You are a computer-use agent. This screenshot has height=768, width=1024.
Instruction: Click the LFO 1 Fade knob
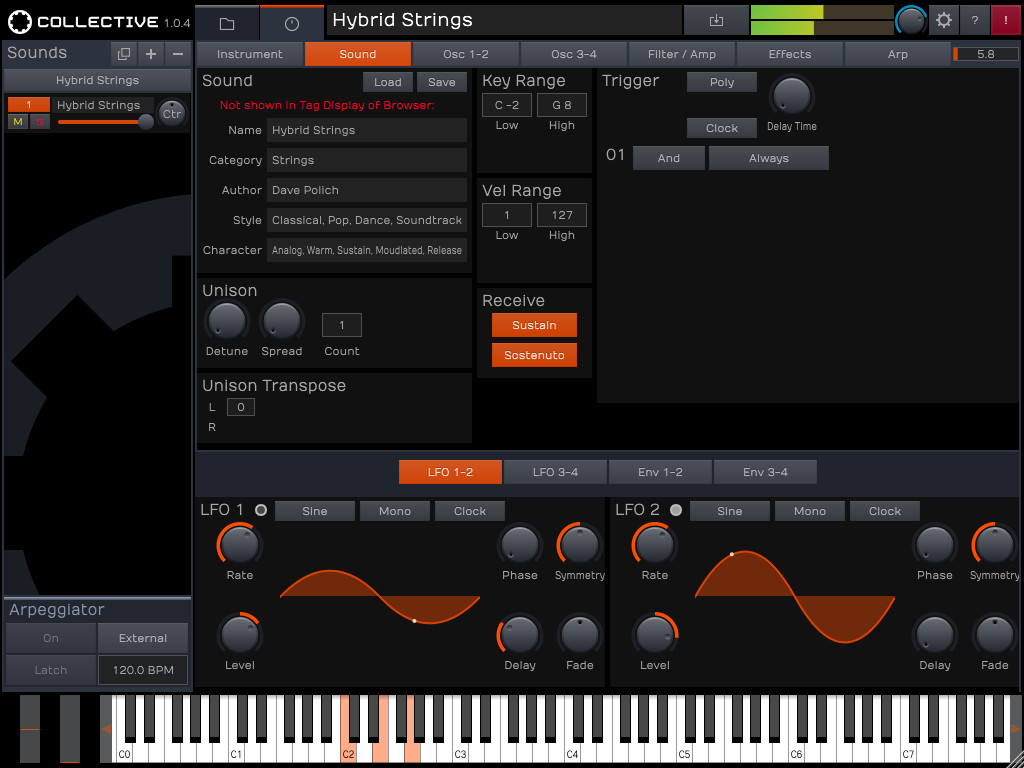point(579,635)
